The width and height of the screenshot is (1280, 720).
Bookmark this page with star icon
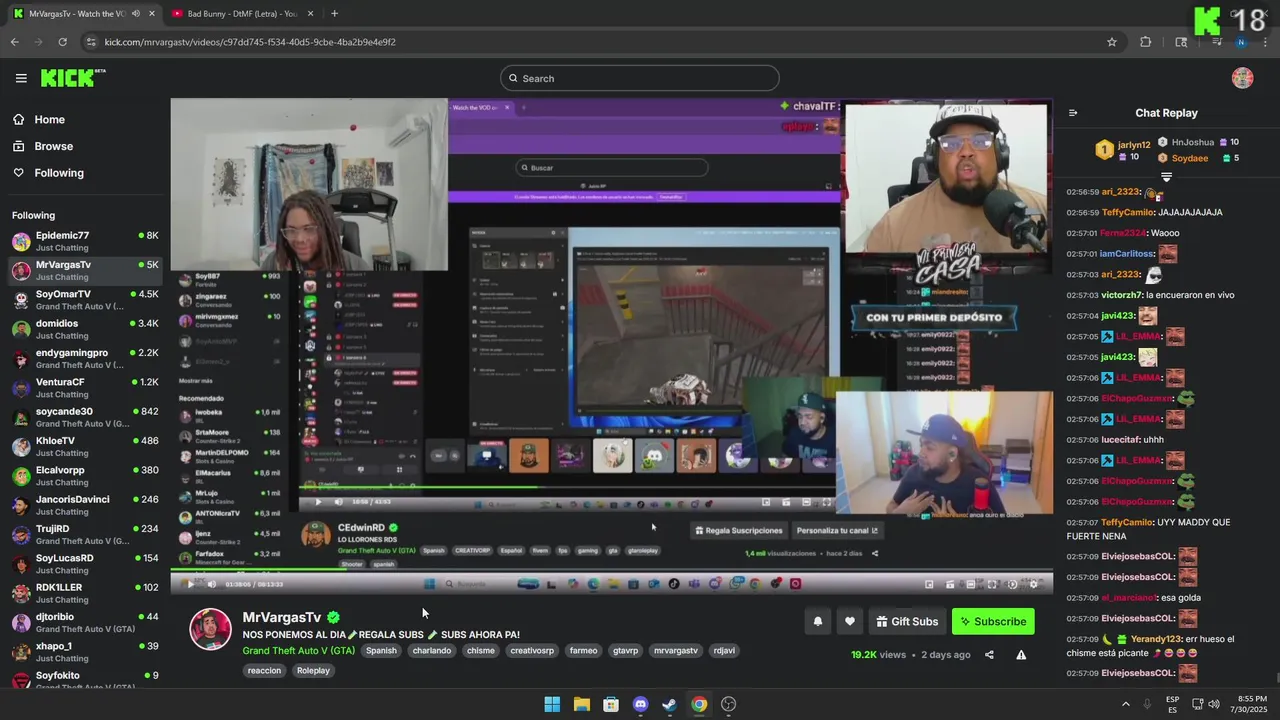point(1111,42)
